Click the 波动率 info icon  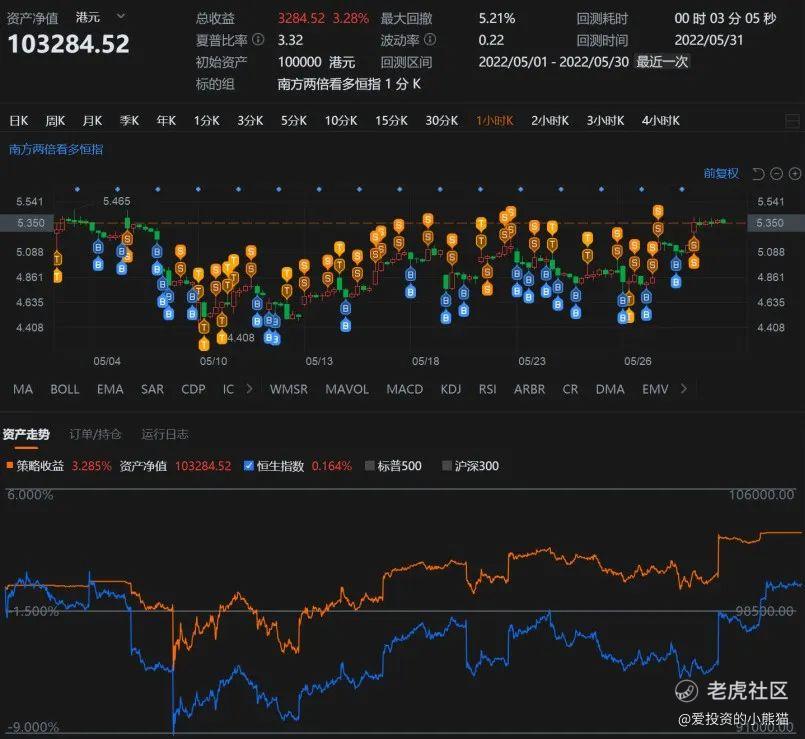coord(430,40)
